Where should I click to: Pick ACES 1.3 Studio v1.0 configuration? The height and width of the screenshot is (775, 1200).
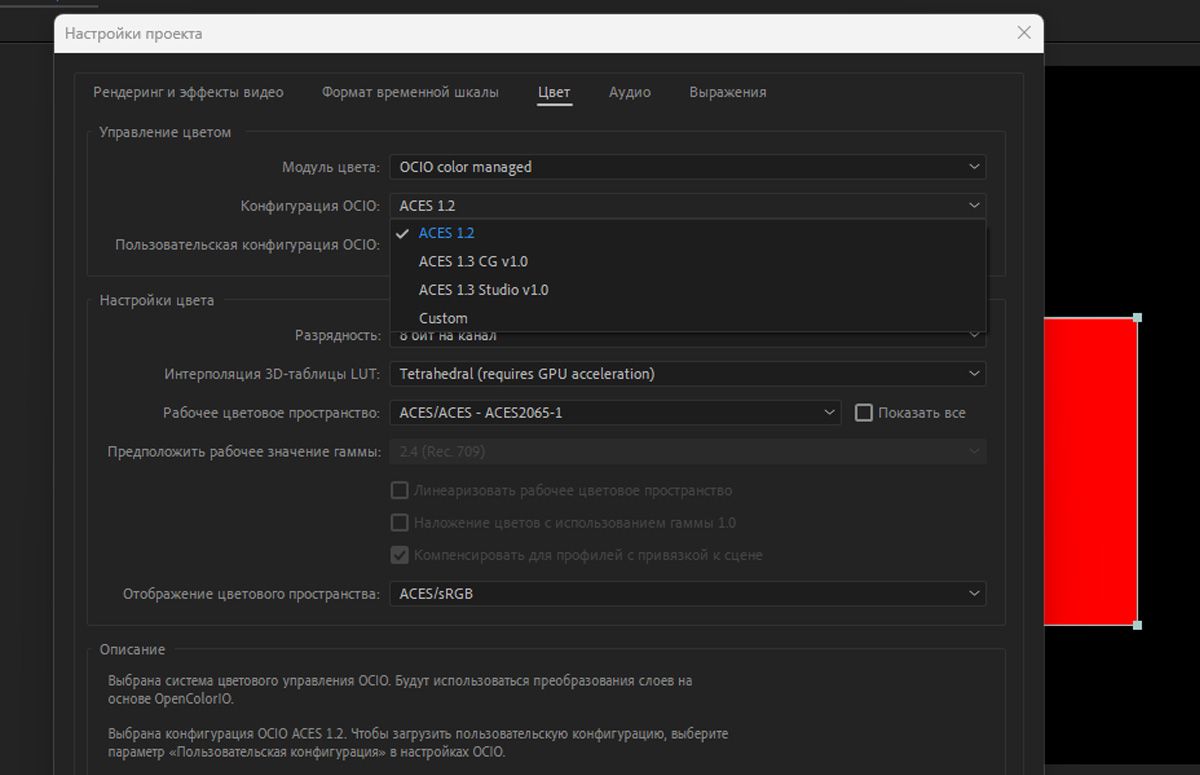coord(483,290)
